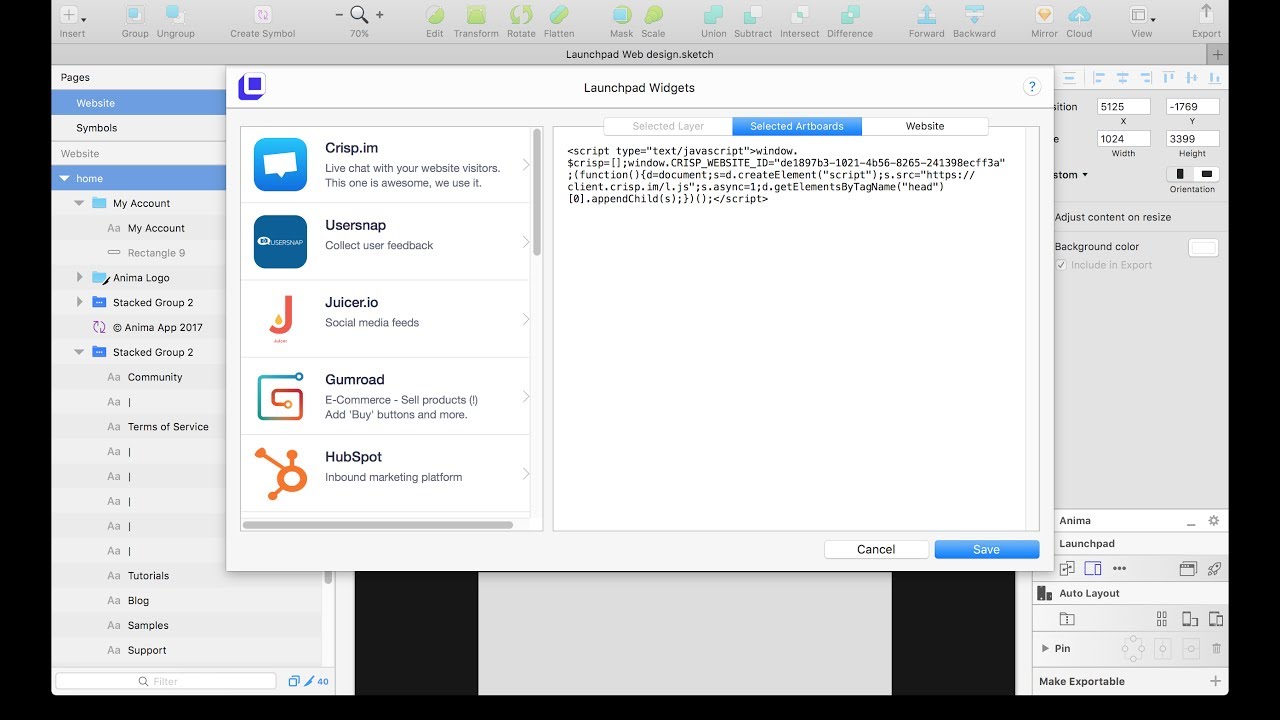
Task: Click the Rotate tool icon
Action: coord(521,15)
